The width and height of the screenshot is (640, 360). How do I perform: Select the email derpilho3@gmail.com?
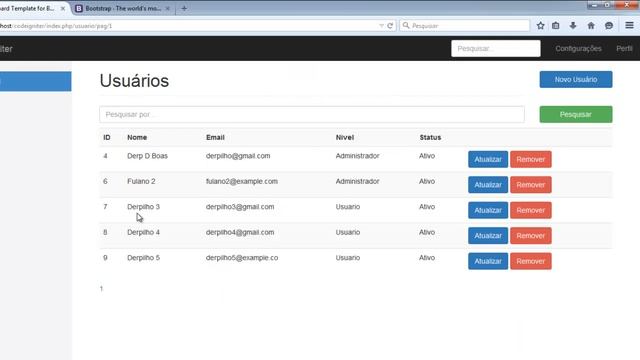(240, 207)
